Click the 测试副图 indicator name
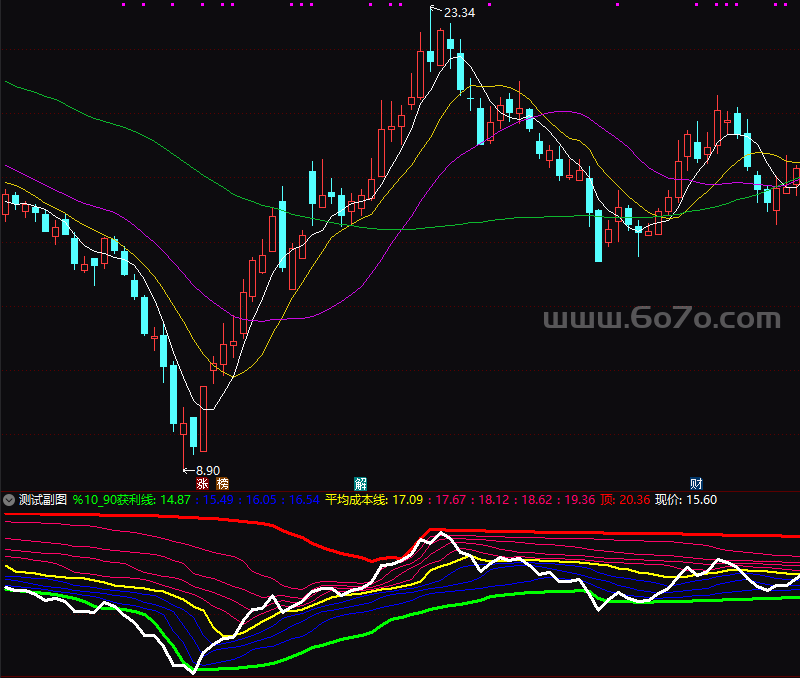Viewport: 800px width, 678px height. [x=43, y=500]
